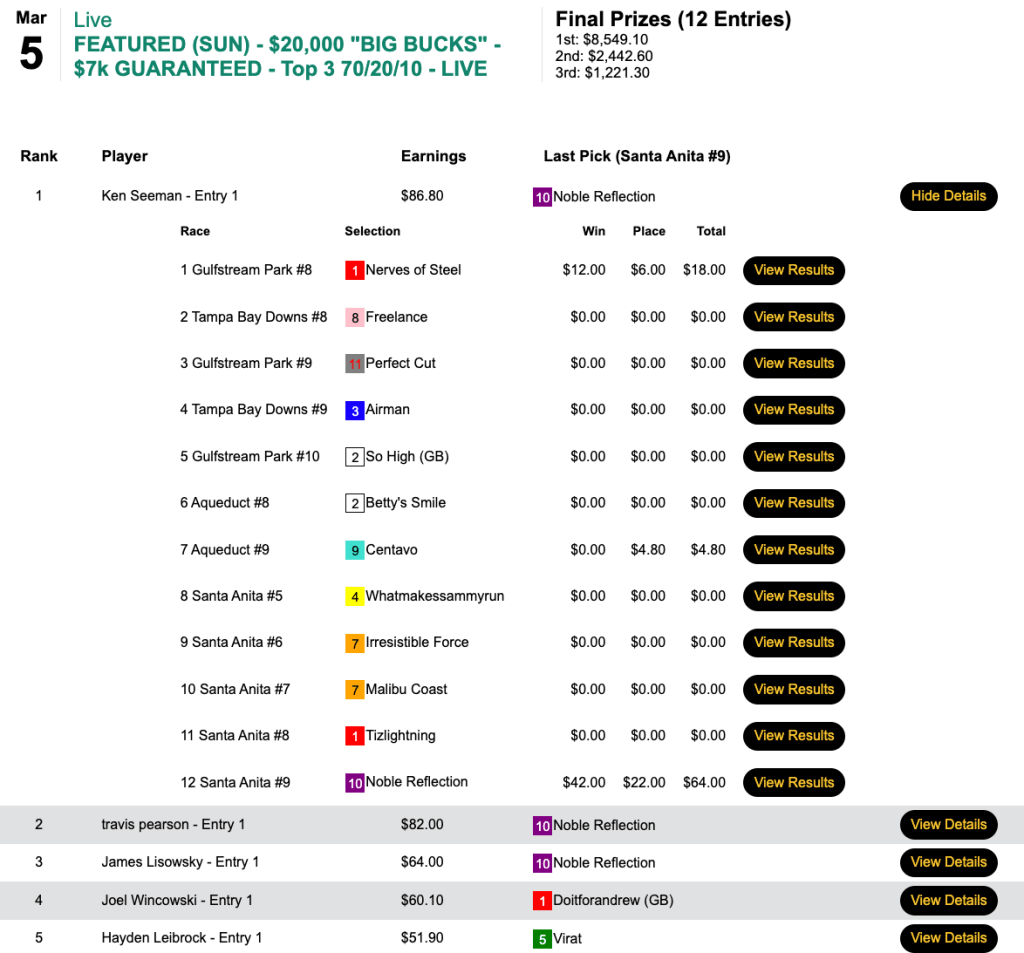Click yellow number 4 badge for Whatmakessammyrun
The height and width of the screenshot is (953, 1024).
(354, 597)
